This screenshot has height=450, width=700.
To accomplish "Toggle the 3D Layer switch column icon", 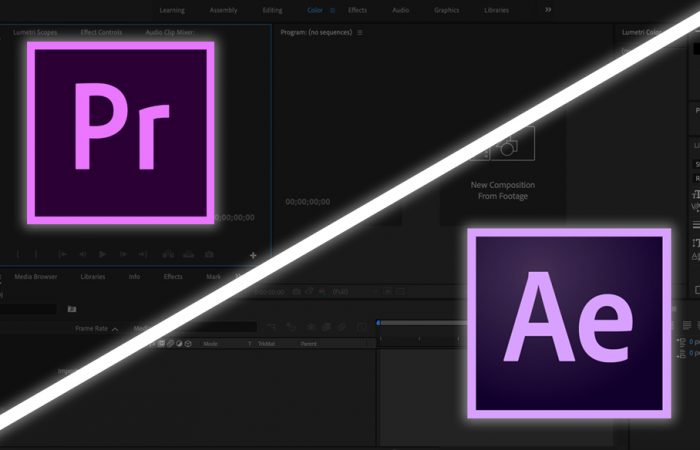I will click(188, 344).
